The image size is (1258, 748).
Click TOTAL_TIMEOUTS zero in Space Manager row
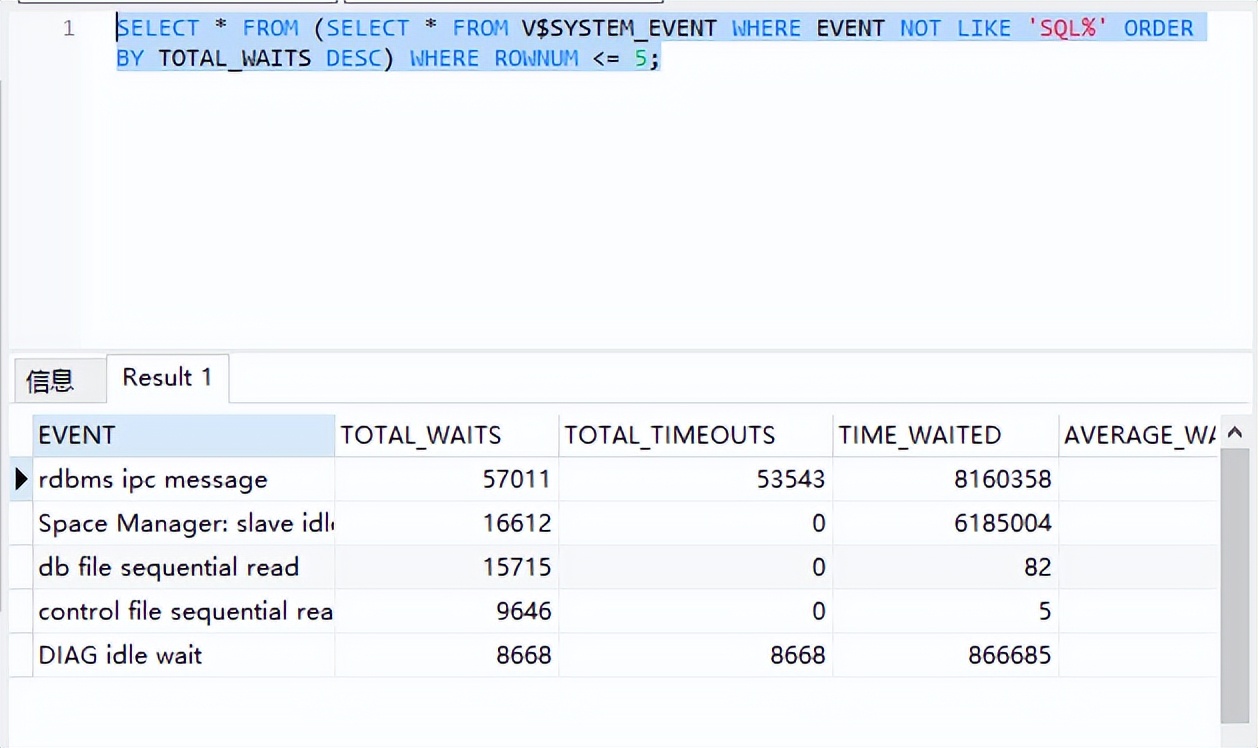coord(818,523)
